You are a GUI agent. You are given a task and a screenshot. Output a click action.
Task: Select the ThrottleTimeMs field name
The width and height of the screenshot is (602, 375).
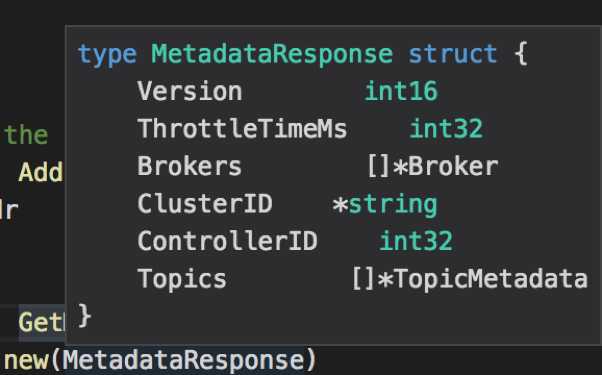(242, 129)
